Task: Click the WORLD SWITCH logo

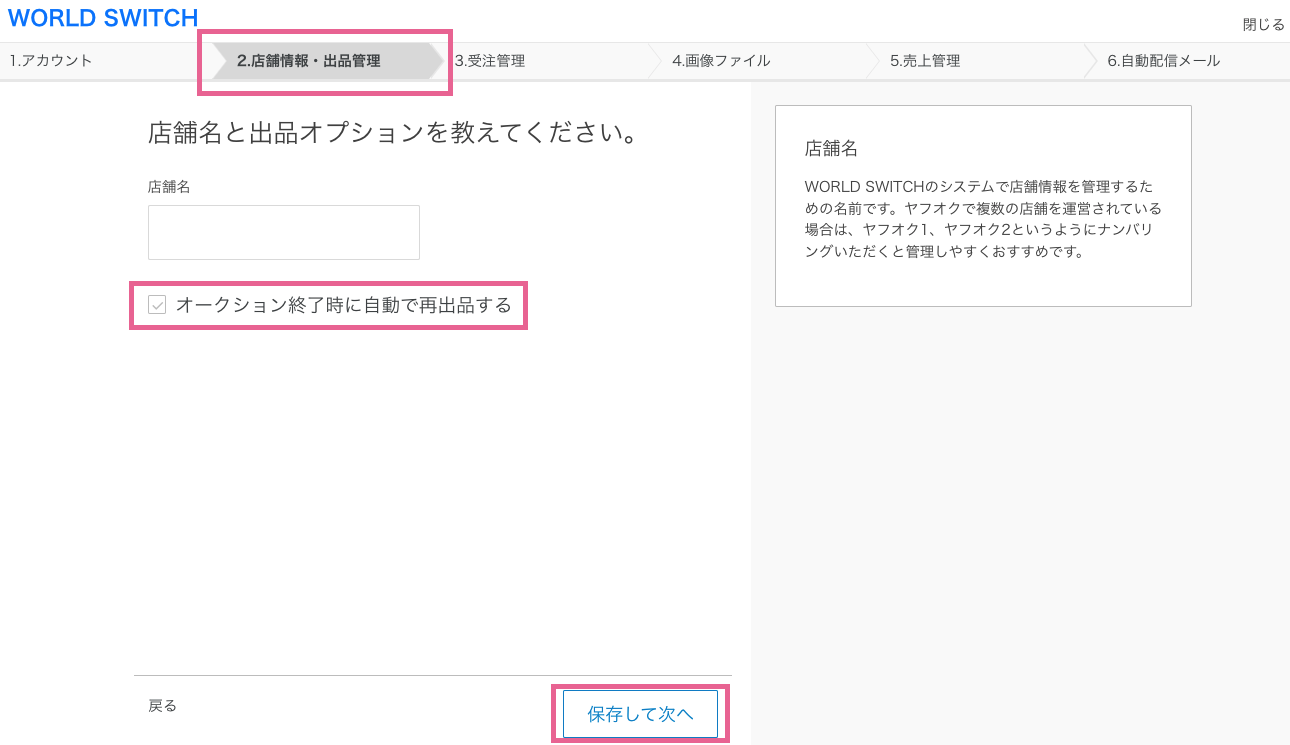Action: click(103, 18)
